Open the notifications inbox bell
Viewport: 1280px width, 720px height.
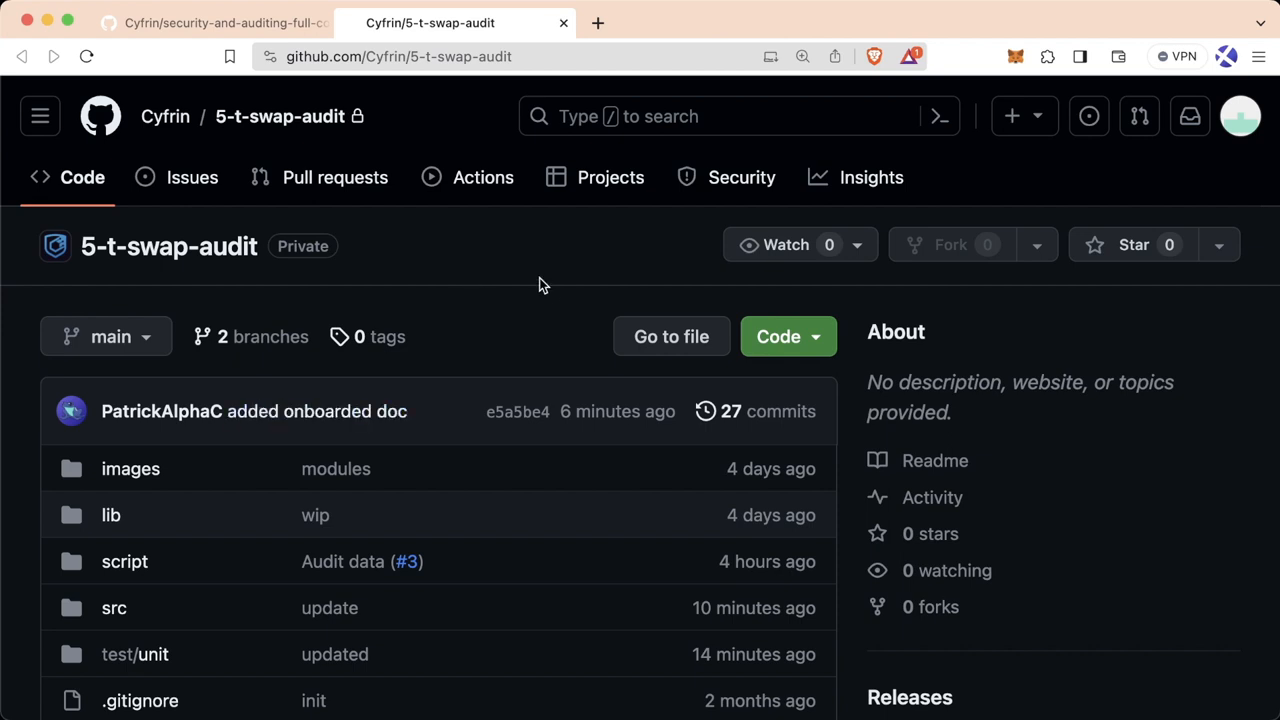pyautogui.click(x=1189, y=116)
